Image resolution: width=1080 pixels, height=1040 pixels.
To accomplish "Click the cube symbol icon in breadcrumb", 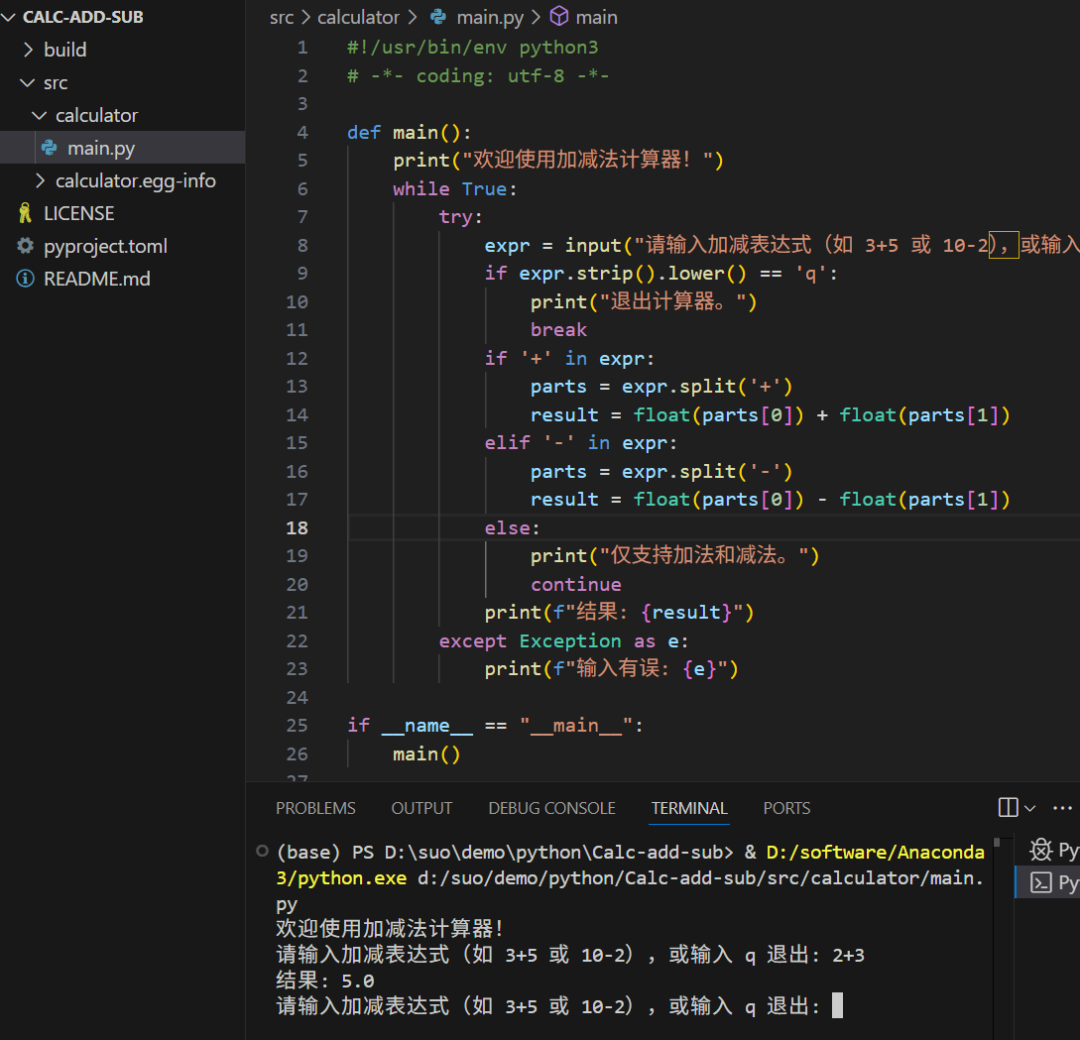I will pos(559,16).
